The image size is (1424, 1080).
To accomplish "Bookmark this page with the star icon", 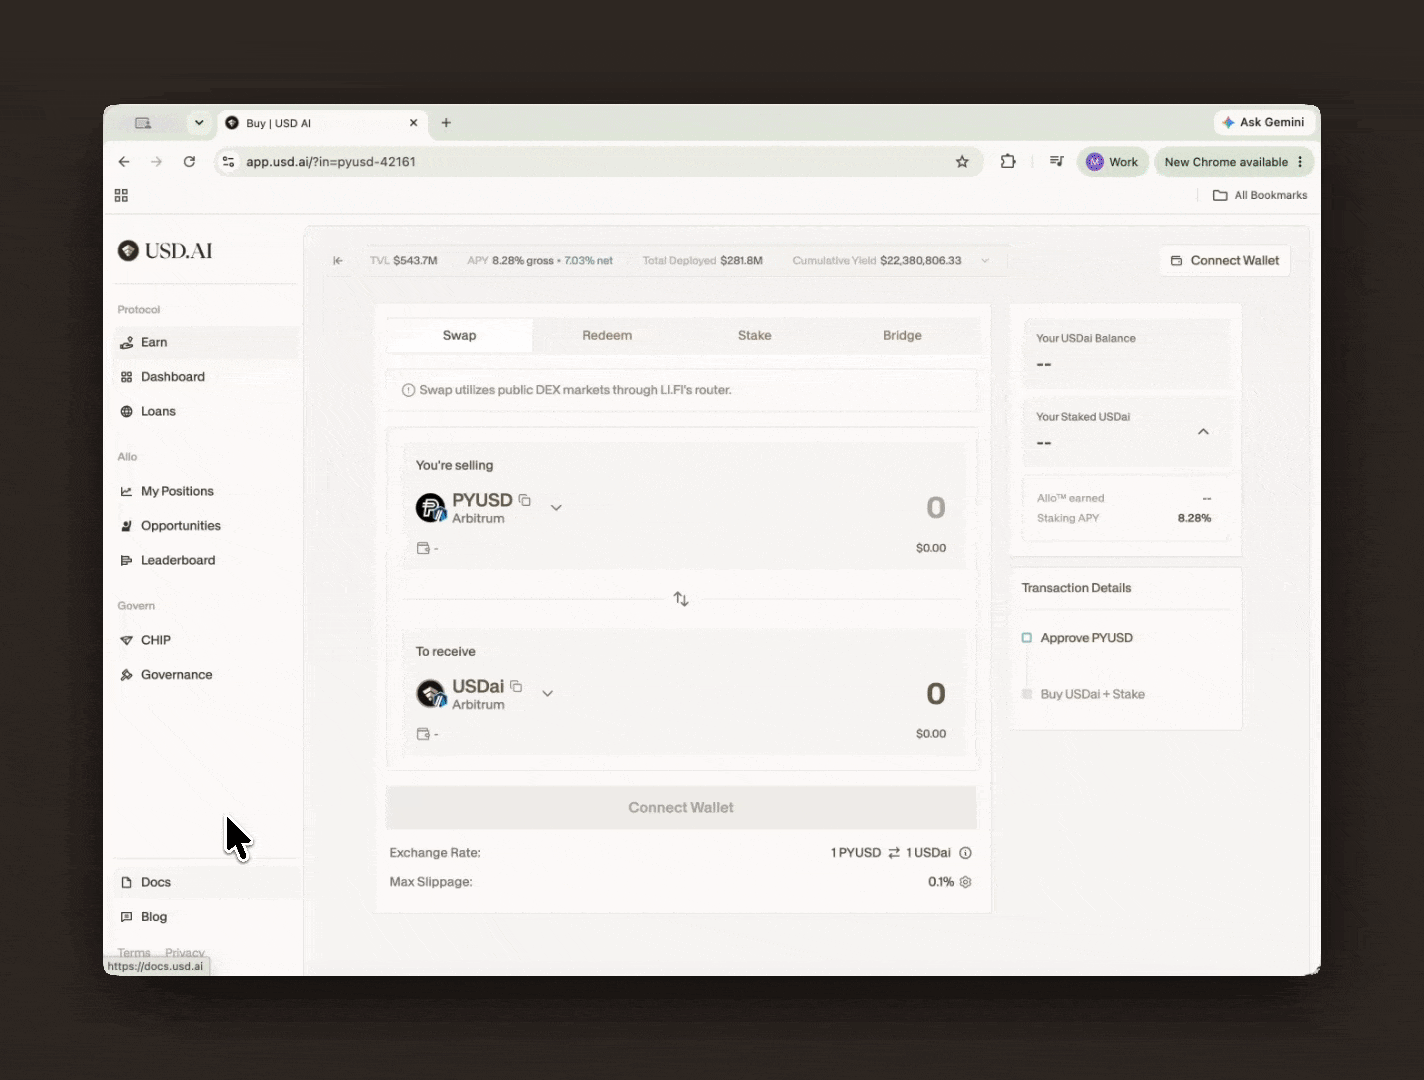I will tap(962, 162).
